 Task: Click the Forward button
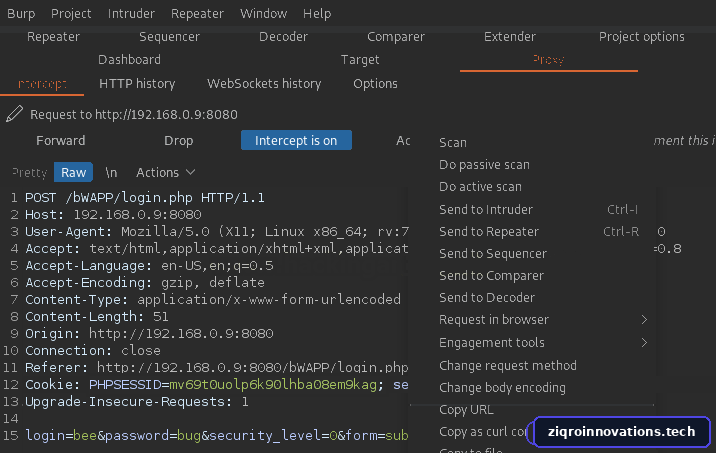click(61, 141)
